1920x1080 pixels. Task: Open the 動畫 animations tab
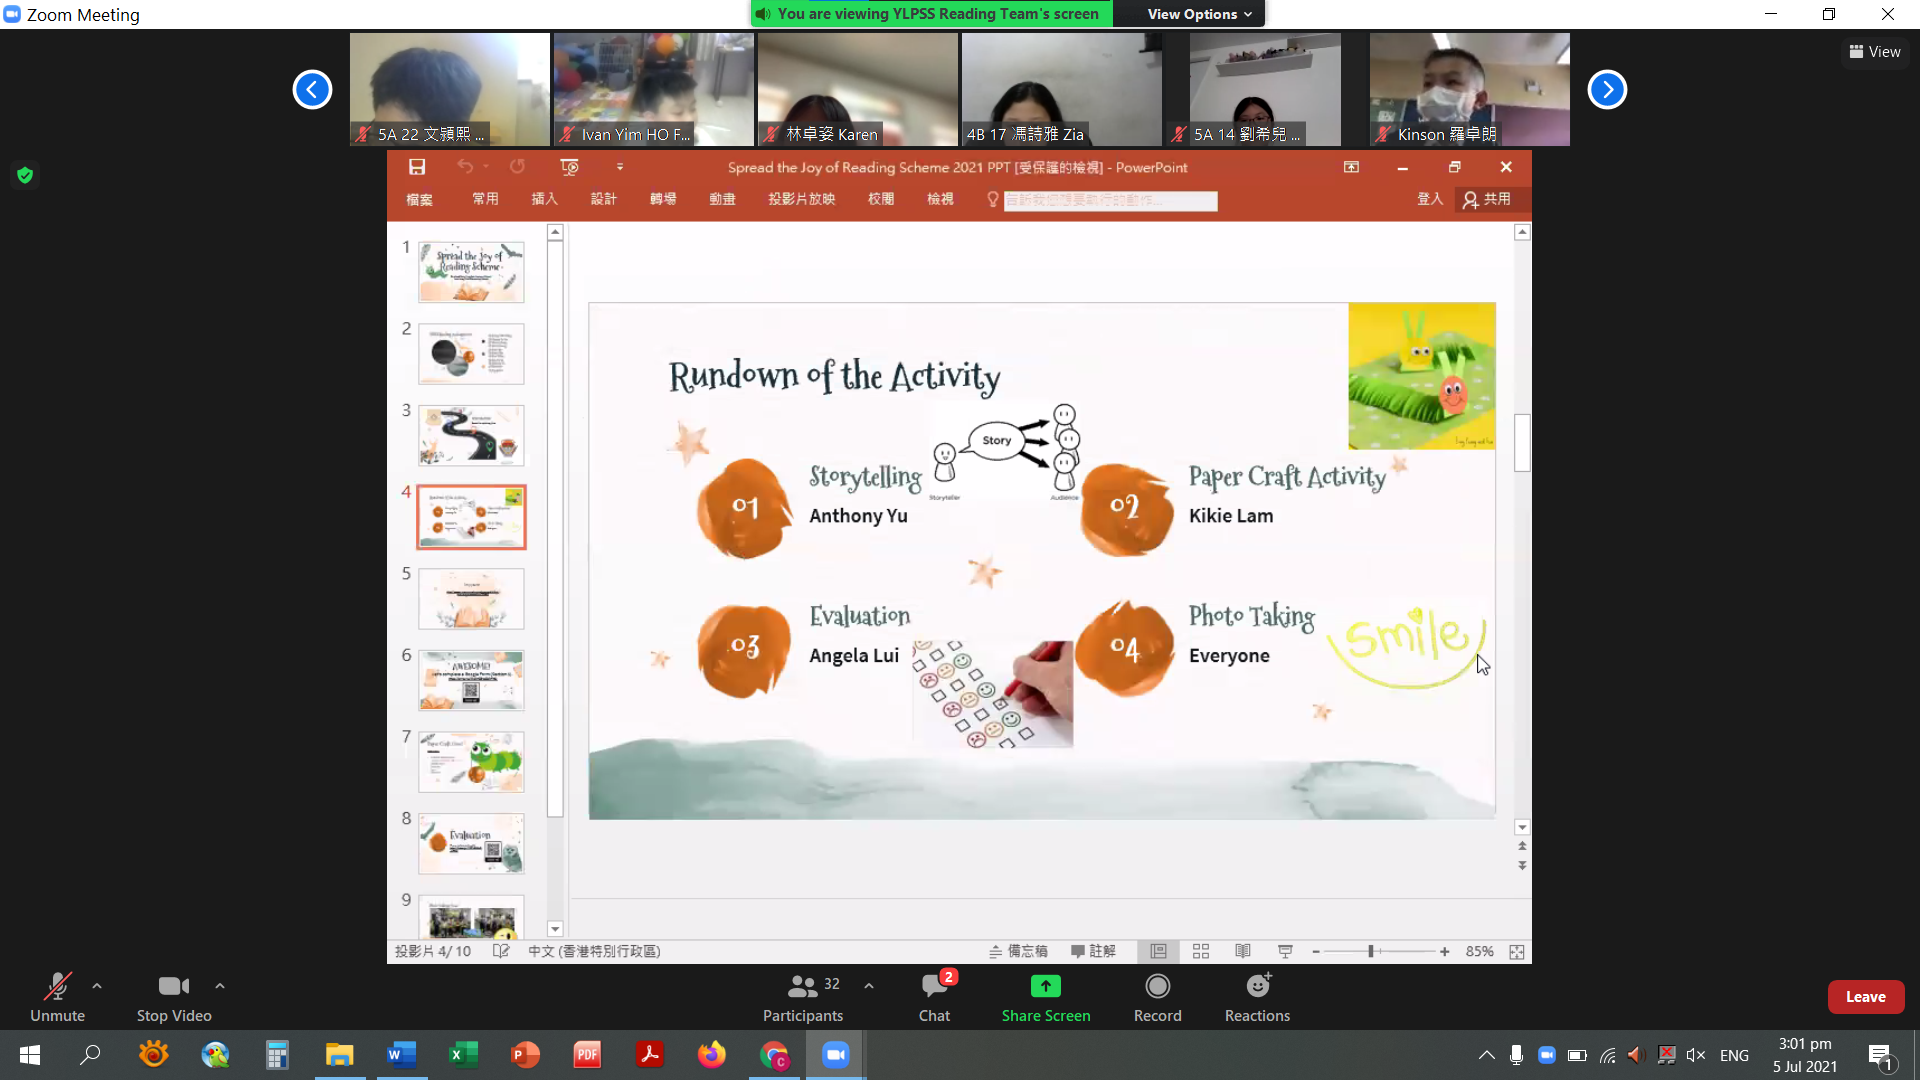(722, 200)
